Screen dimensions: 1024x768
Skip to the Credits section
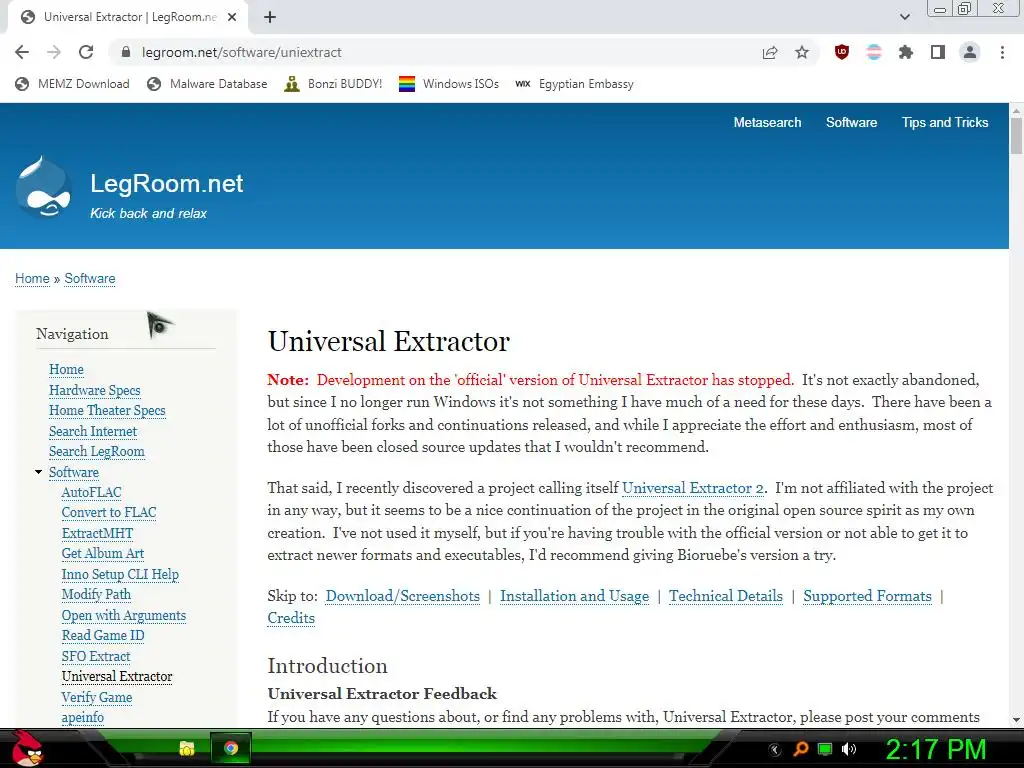tap(291, 618)
